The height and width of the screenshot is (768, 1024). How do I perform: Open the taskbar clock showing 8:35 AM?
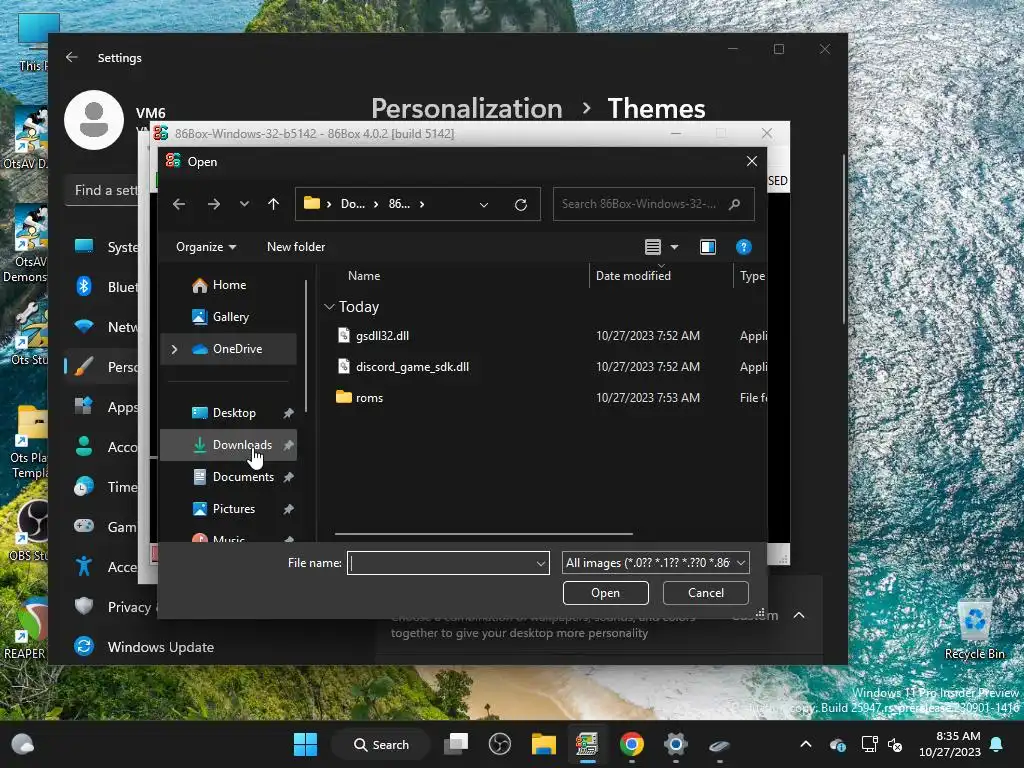coord(950,744)
